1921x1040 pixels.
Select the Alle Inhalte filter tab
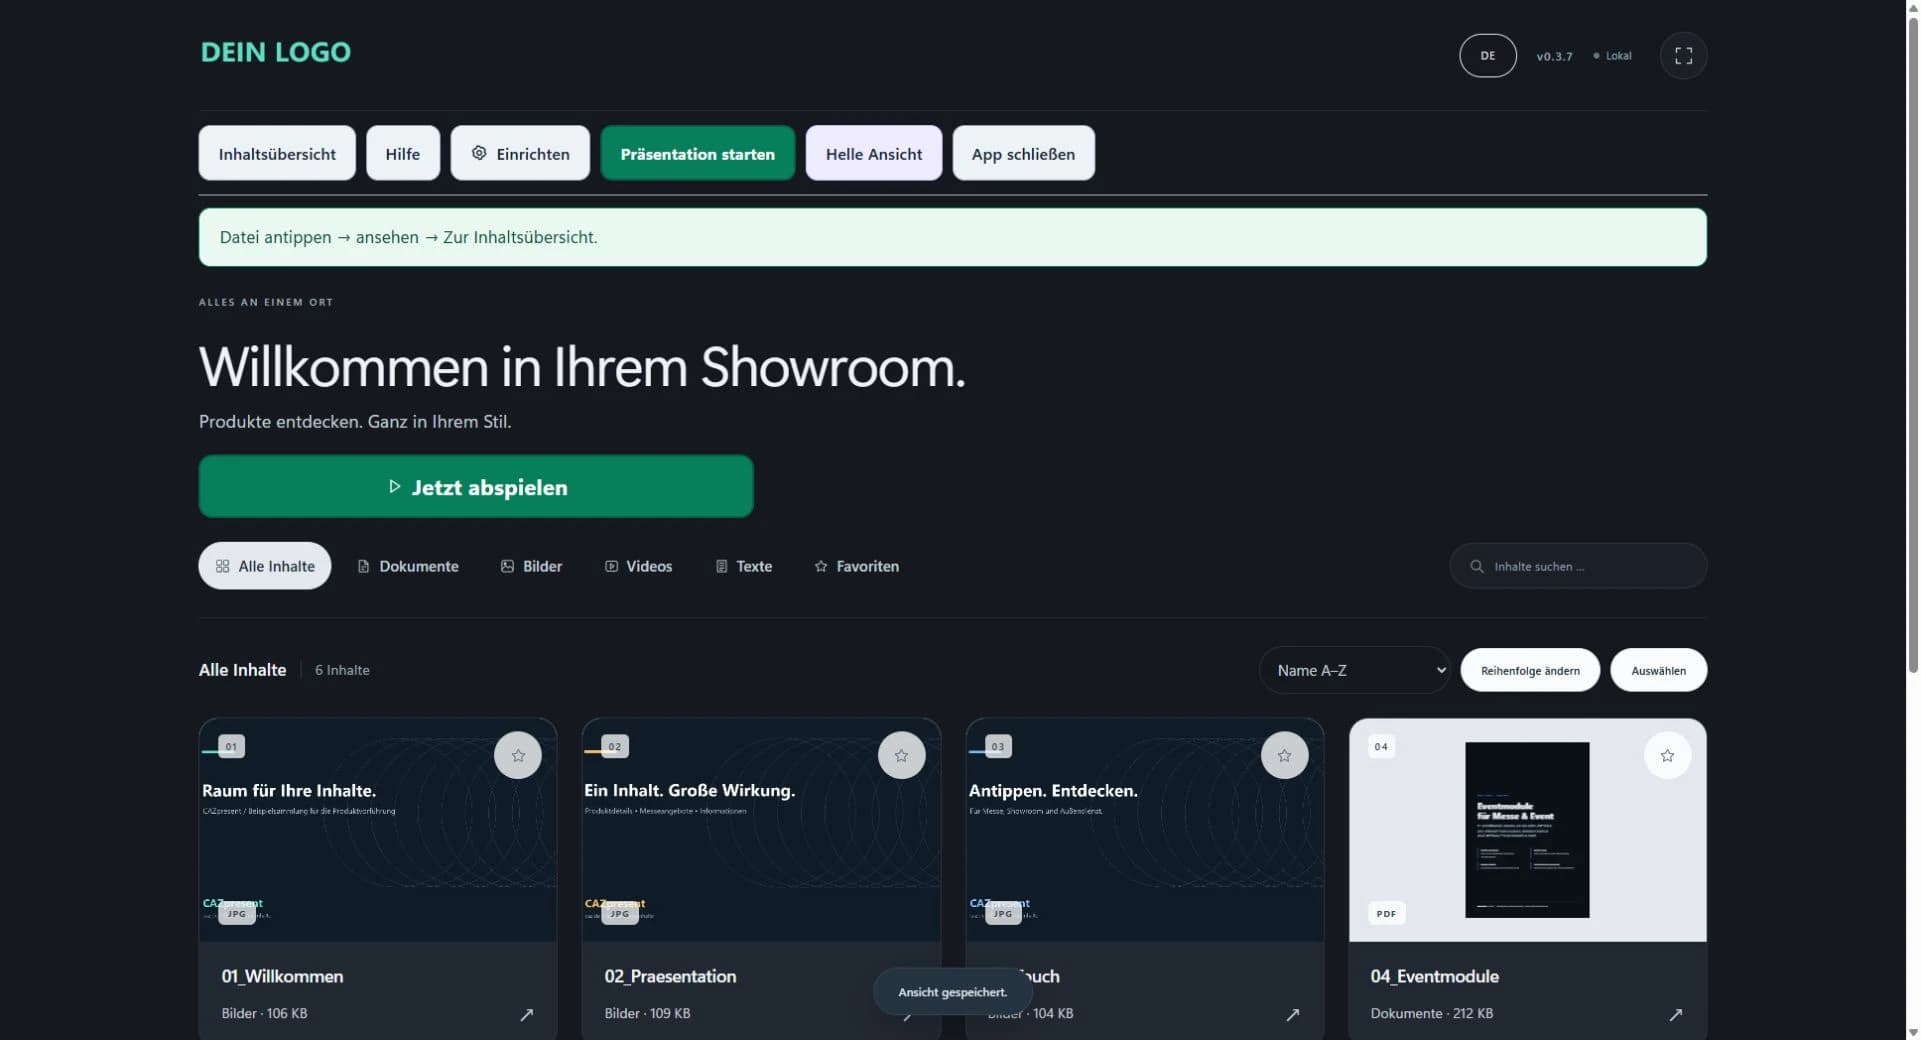265,566
